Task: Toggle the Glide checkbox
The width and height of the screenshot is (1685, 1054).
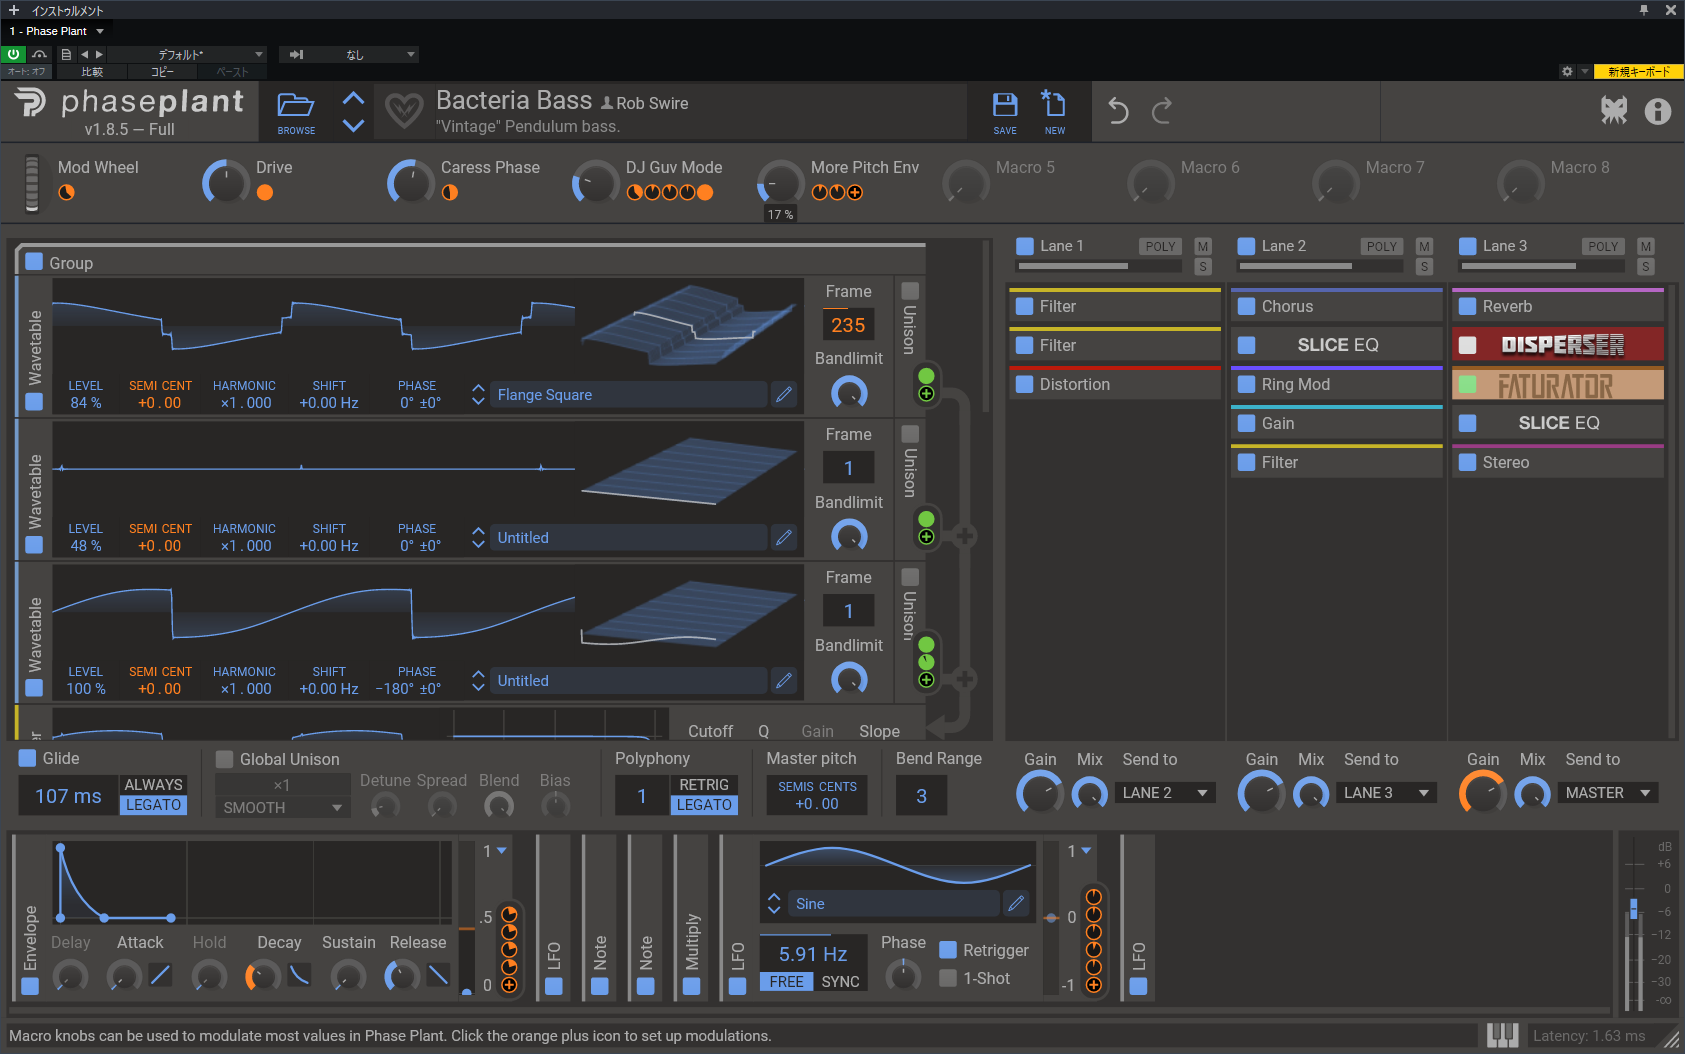Action: coord(28,758)
